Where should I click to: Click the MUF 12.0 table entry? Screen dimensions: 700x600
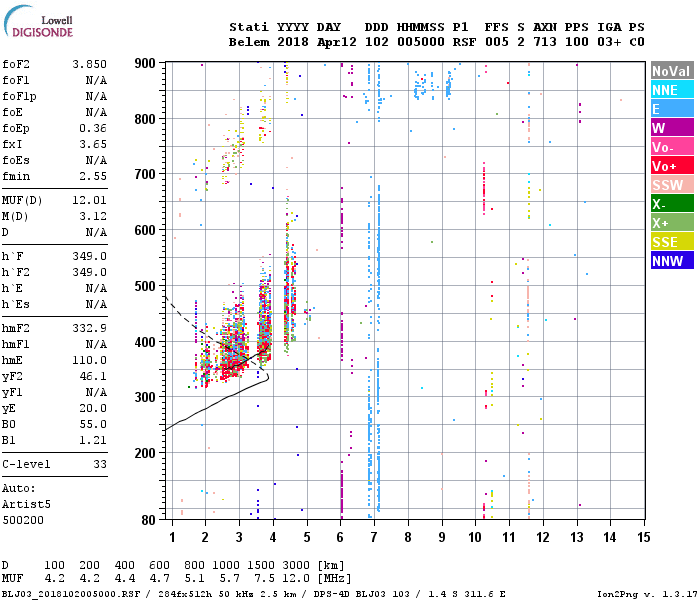[296, 579]
